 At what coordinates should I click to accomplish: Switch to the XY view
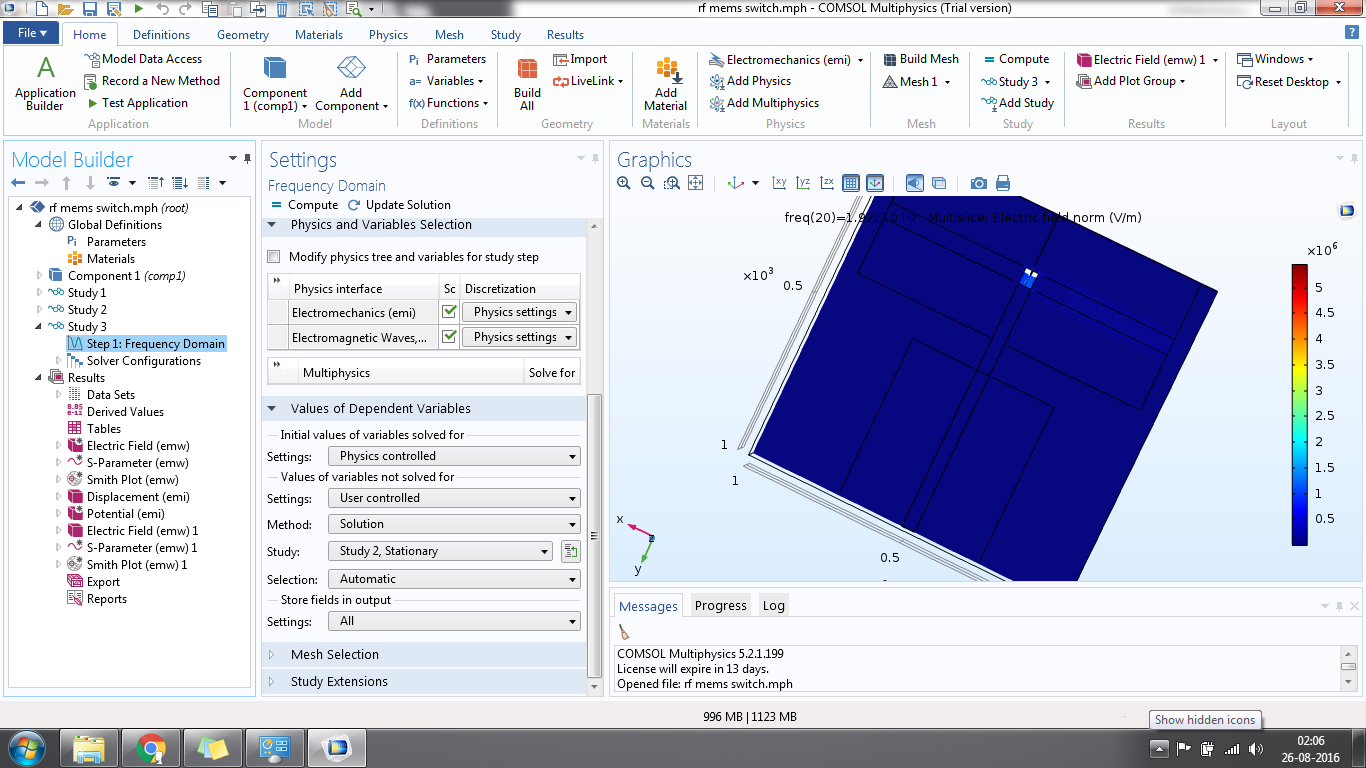779,183
